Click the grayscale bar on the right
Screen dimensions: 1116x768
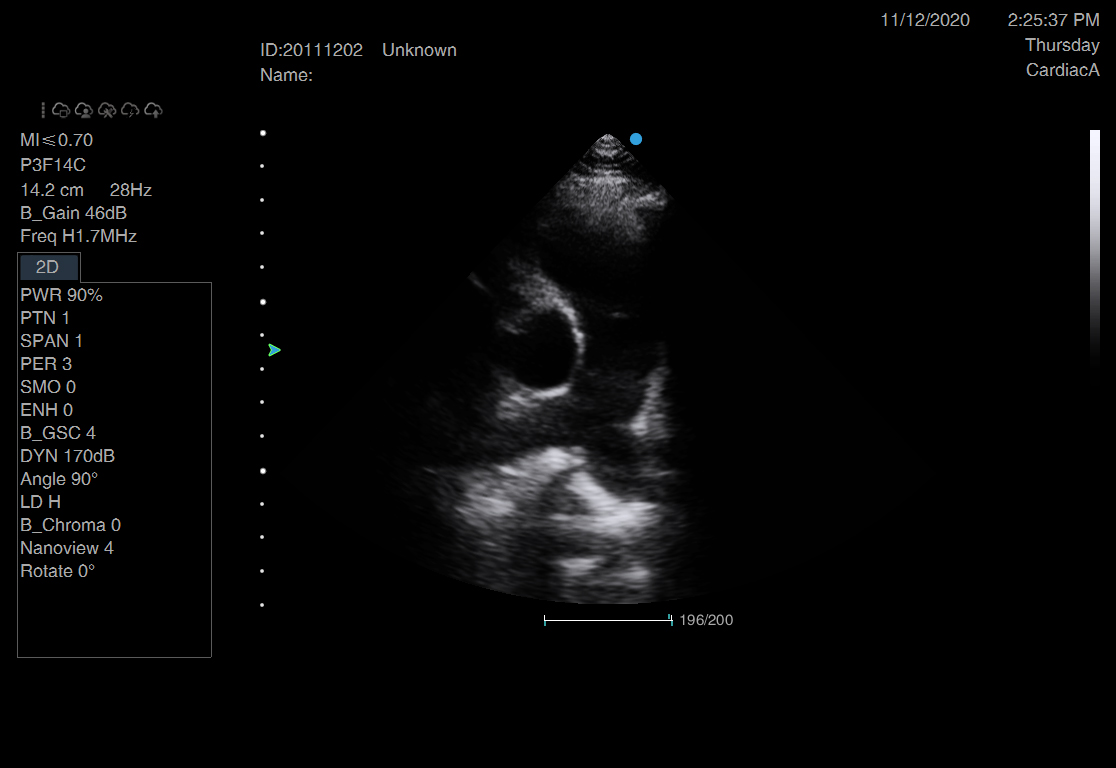click(1094, 250)
